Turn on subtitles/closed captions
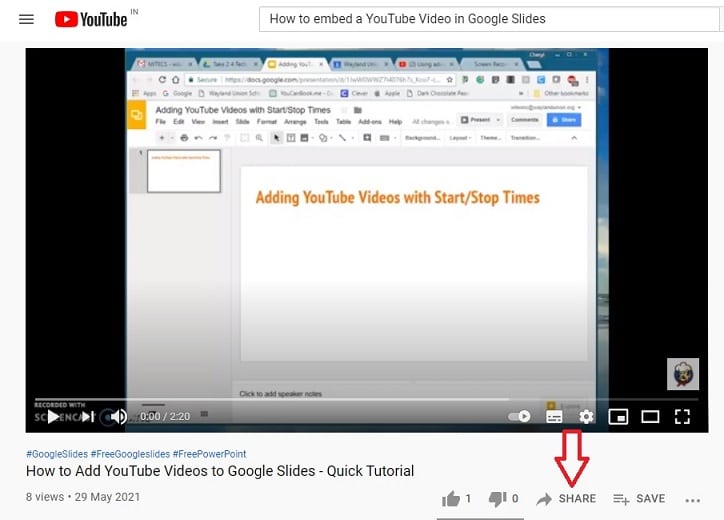Image resolution: width=724 pixels, height=520 pixels. (x=554, y=417)
